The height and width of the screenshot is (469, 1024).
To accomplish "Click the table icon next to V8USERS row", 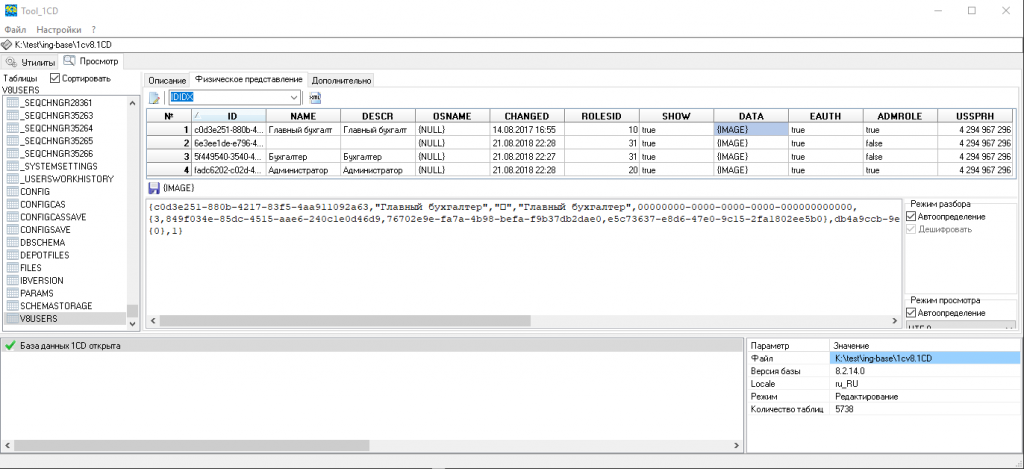I will (12, 319).
